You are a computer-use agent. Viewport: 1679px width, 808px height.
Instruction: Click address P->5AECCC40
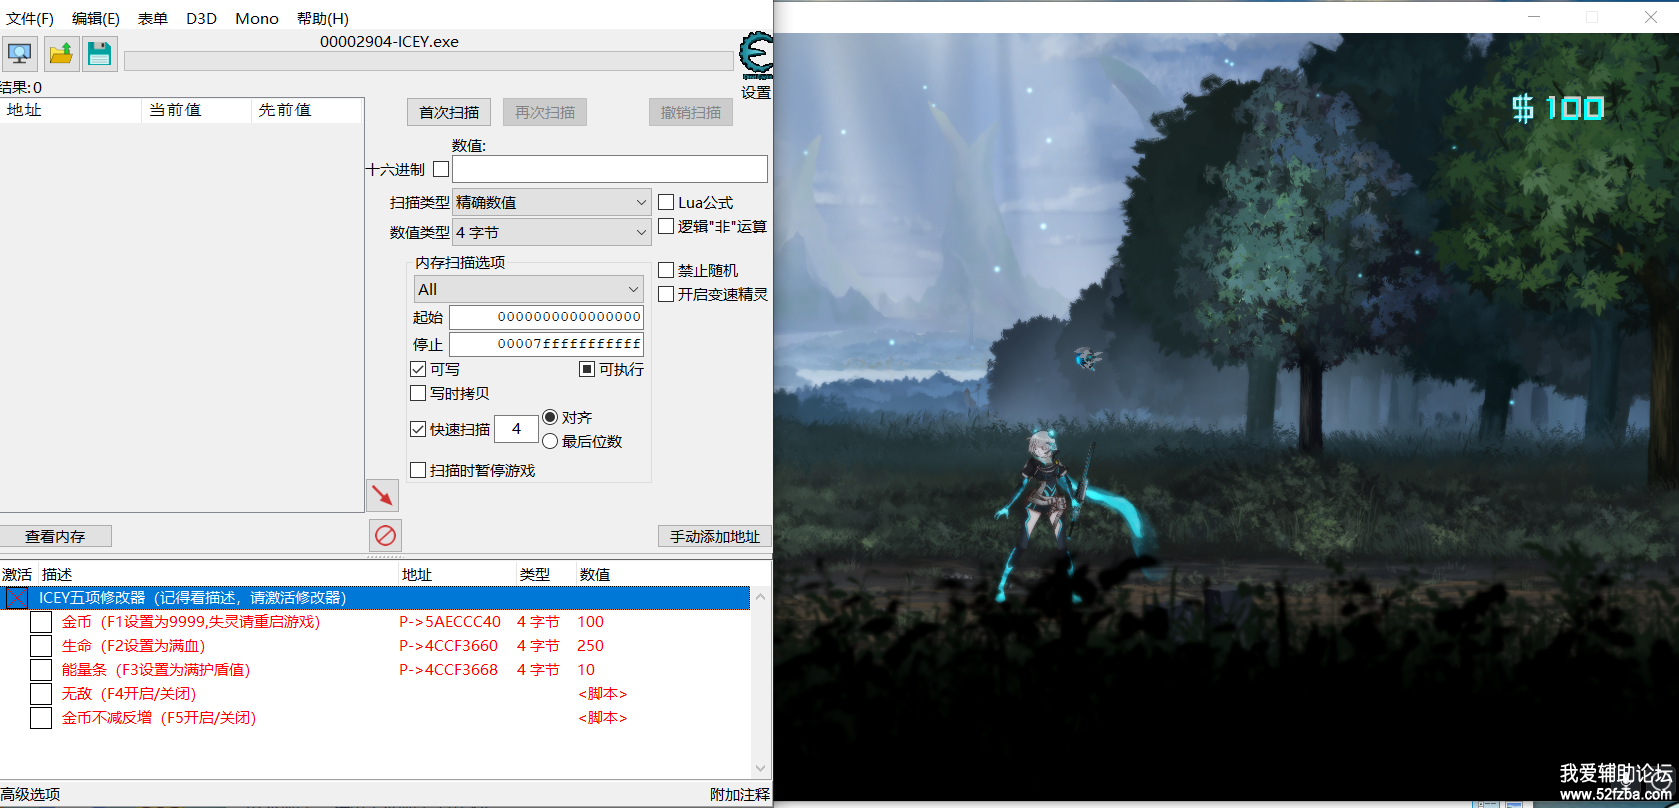point(450,622)
